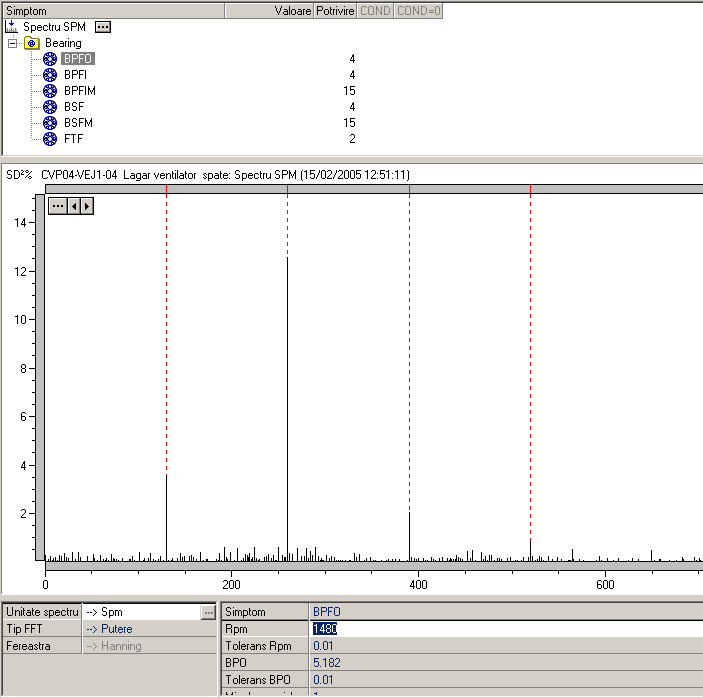The height and width of the screenshot is (698, 703).
Task: Click the Potrivire column header
Action: [x=335, y=10]
